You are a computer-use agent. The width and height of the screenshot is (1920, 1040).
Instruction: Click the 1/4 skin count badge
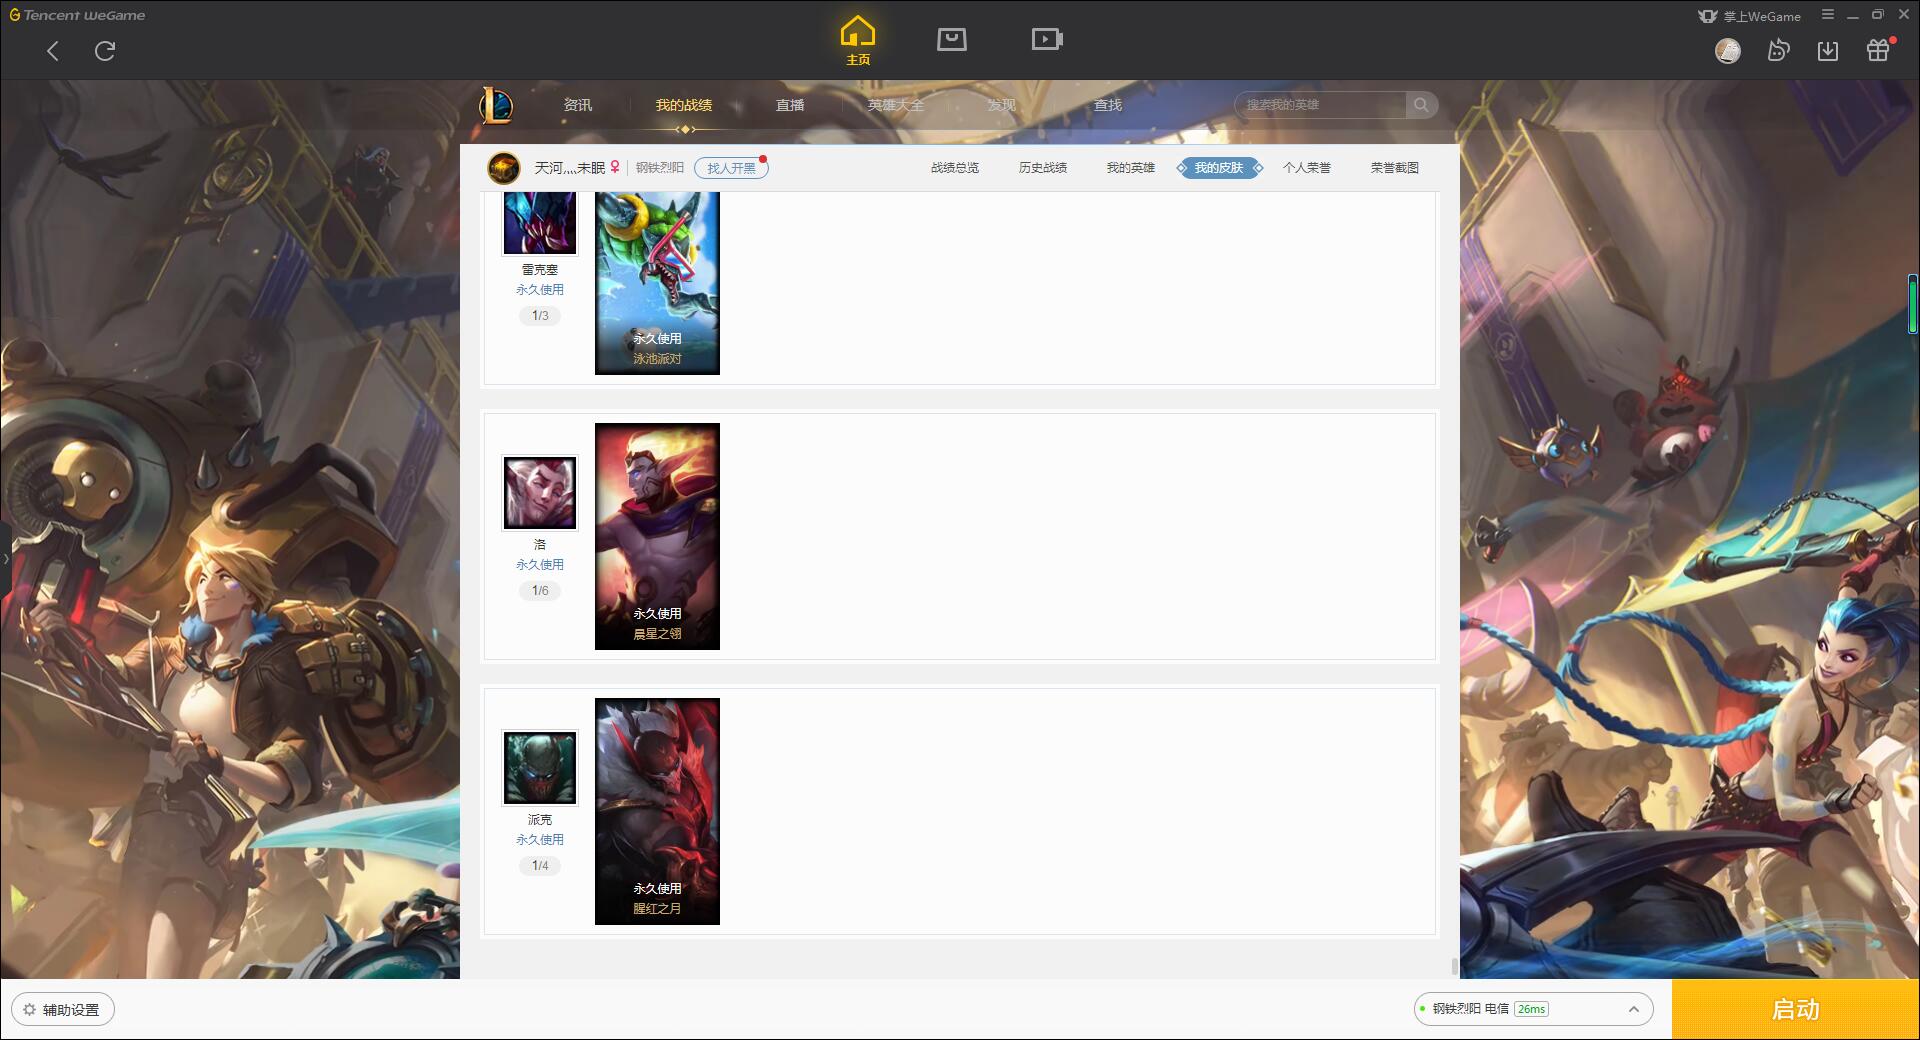(540, 866)
